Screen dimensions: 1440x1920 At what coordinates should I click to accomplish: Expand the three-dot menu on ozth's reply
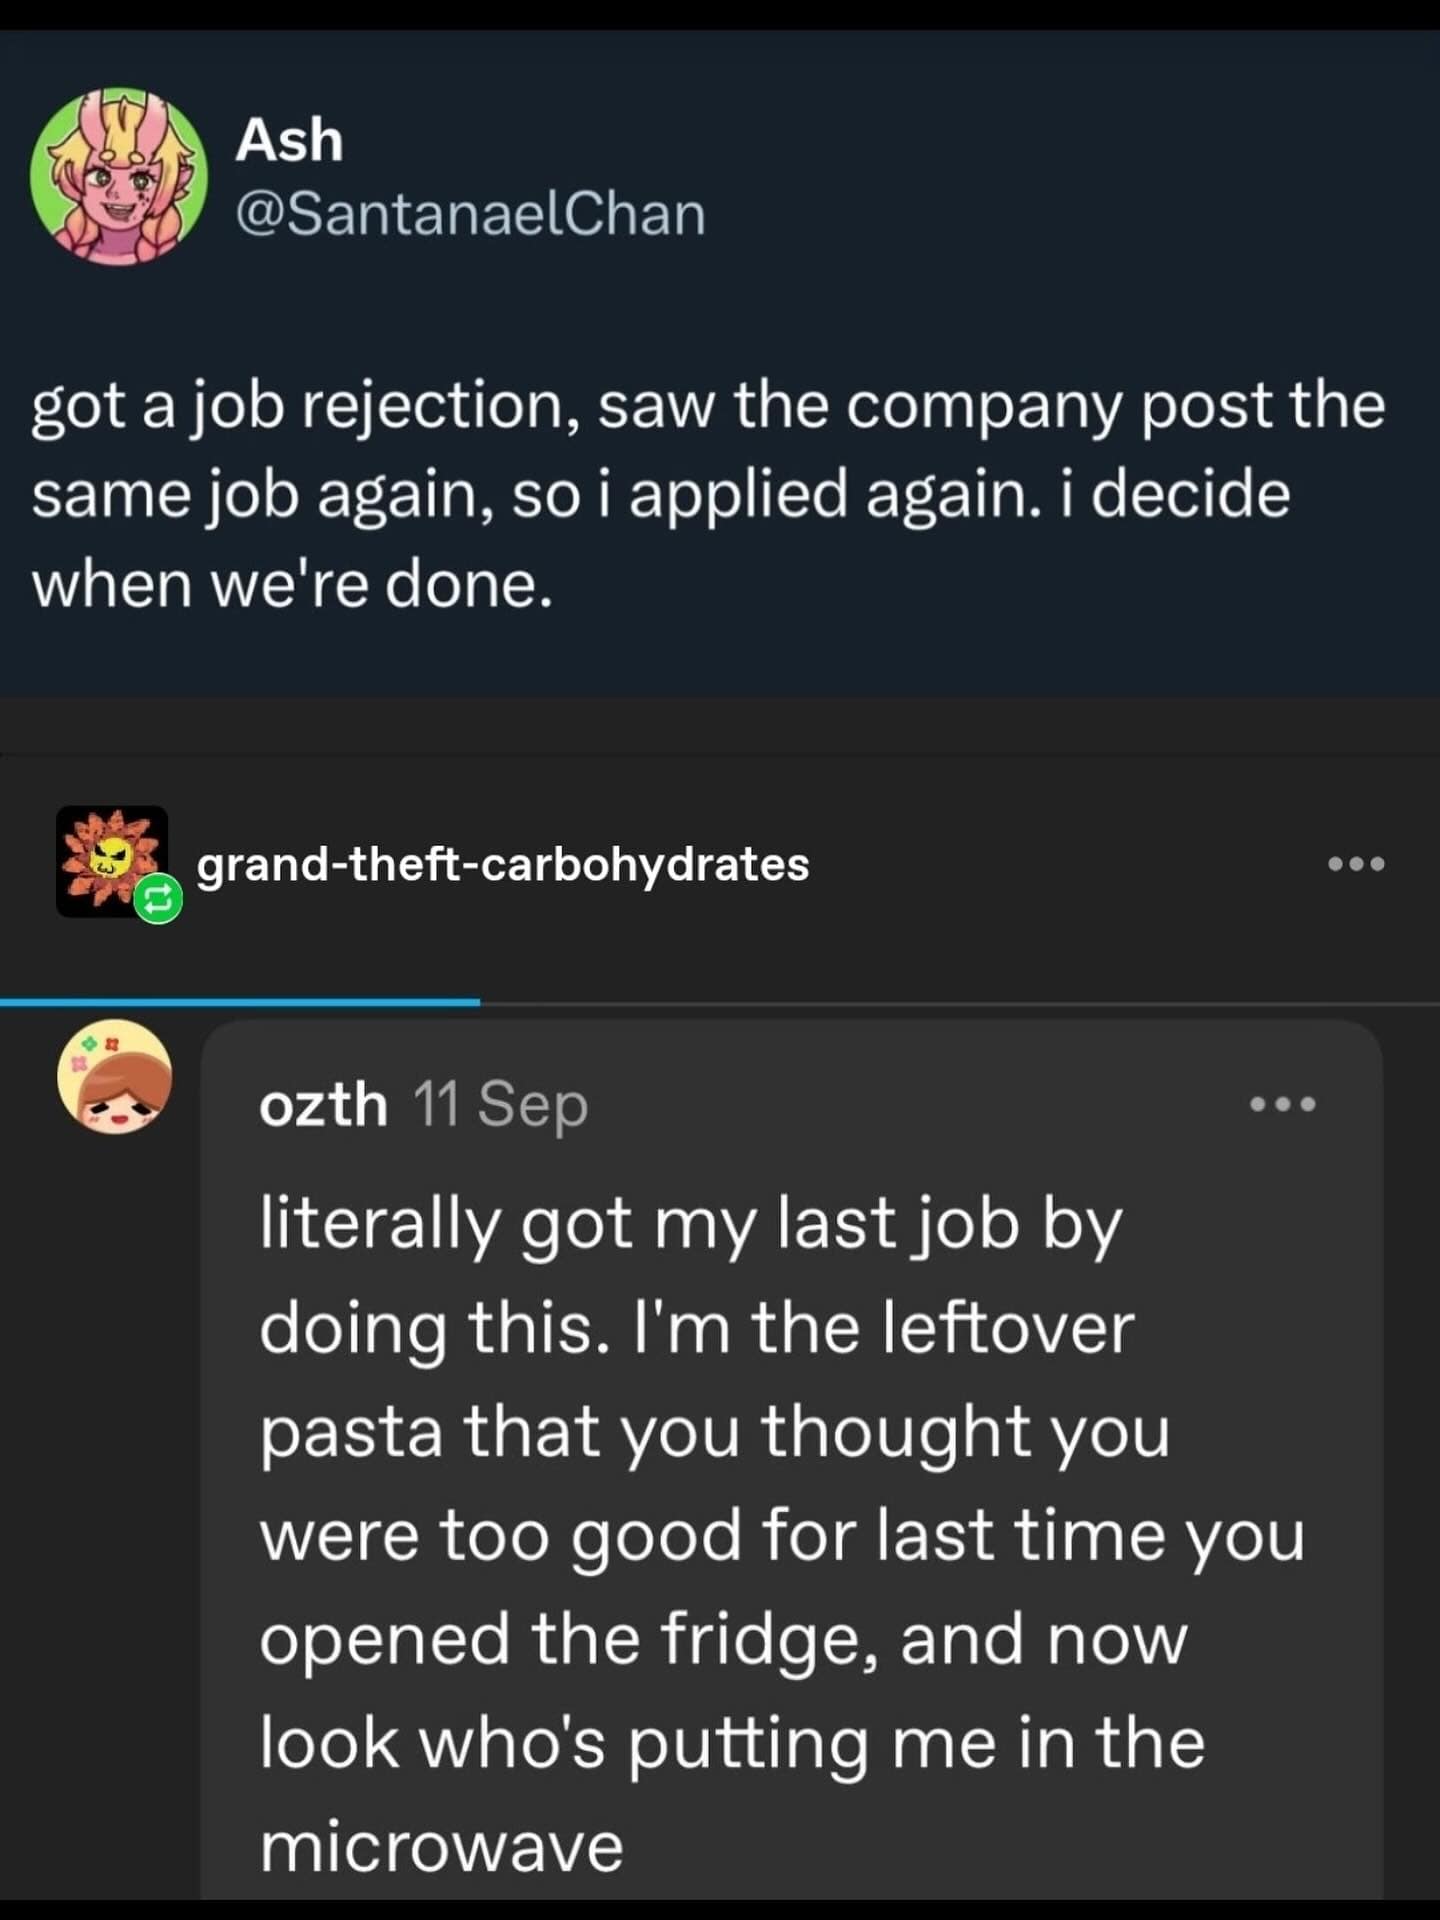tap(1283, 1105)
